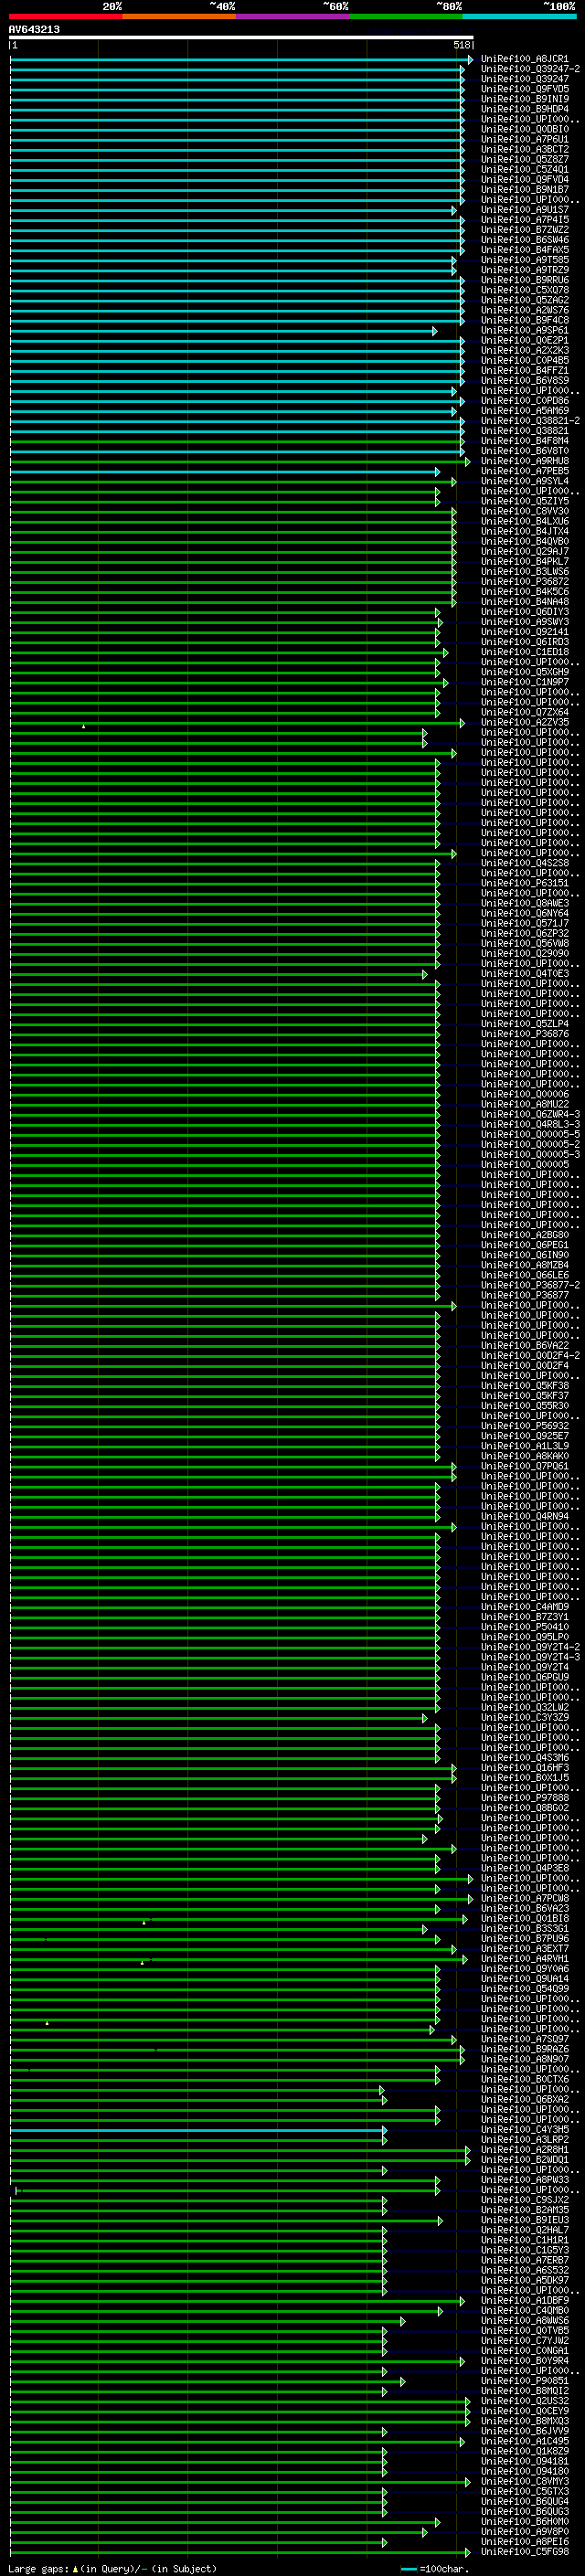Click hit label UniRef100_A9SYL4
The width and height of the screenshot is (585, 2576).
[524, 481]
